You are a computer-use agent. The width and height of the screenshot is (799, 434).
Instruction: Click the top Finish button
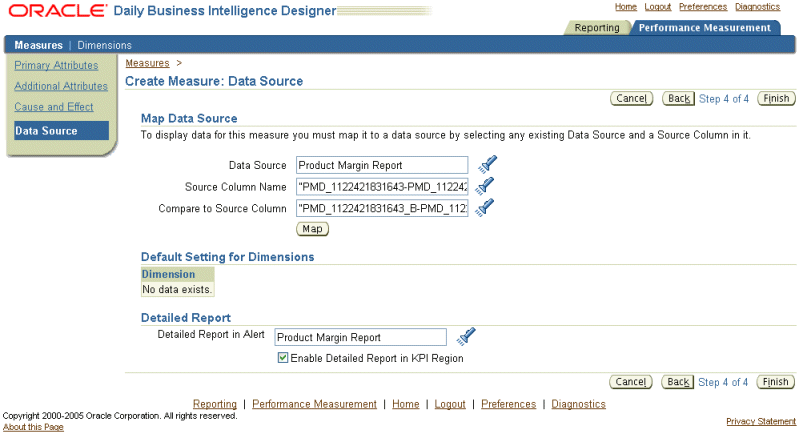click(x=776, y=98)
